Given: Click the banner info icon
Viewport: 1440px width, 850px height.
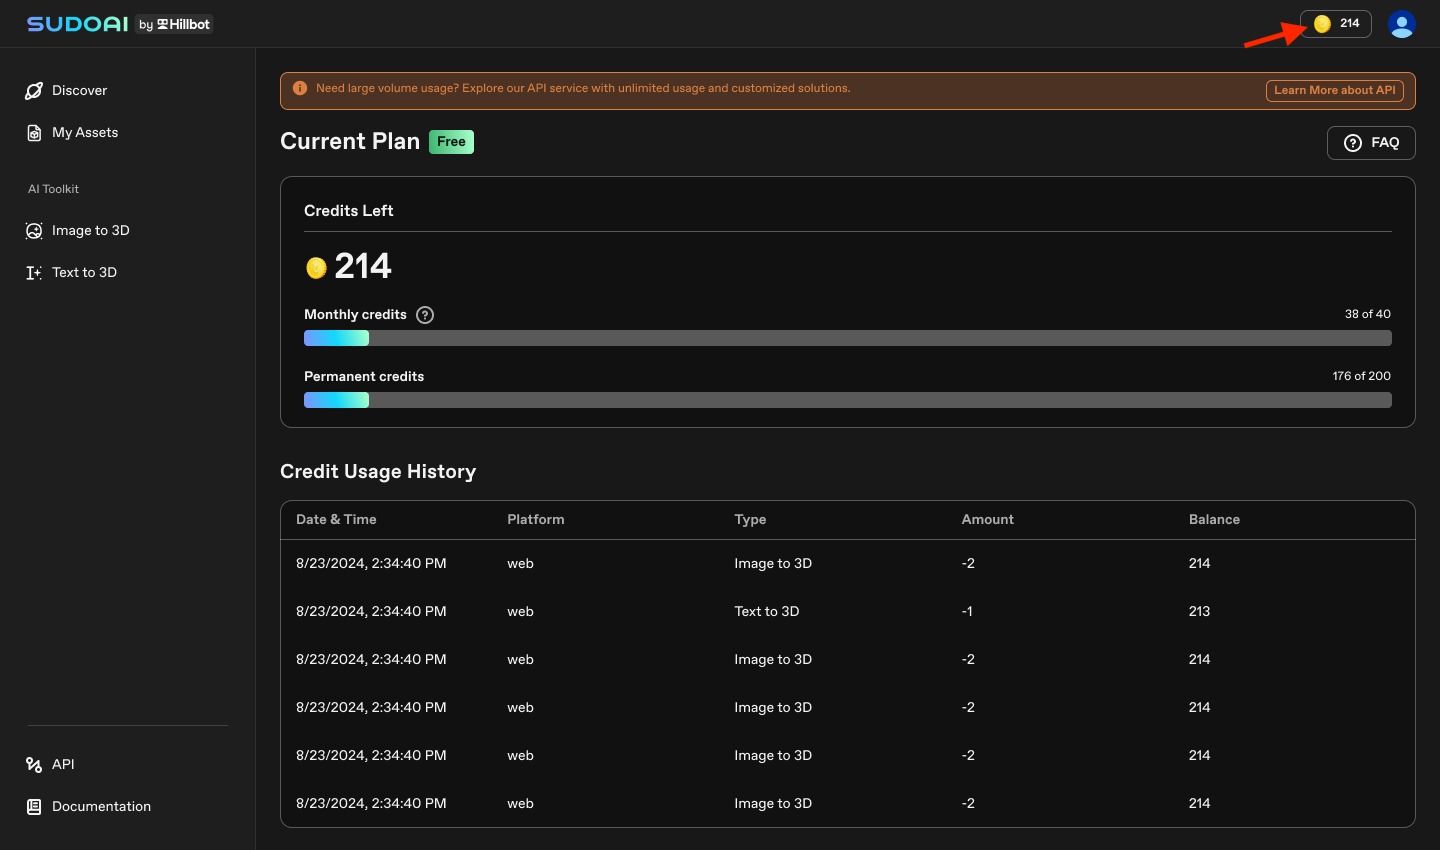Looking at the screenshot, I should pos(300,88).
